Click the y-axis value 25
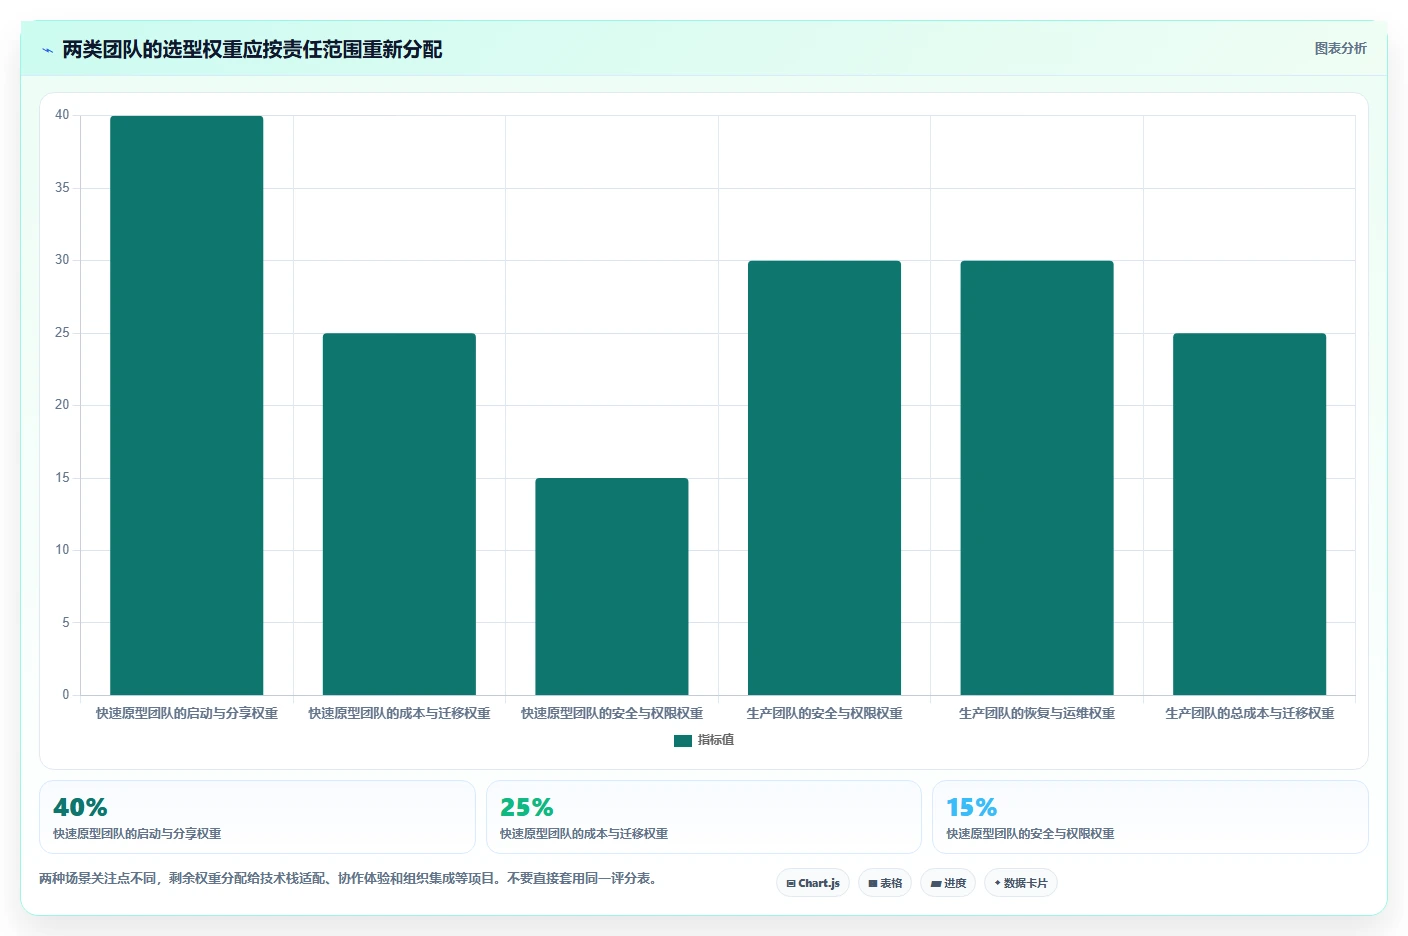Screen dimensions: 1408x936 [x=62, y=333]
